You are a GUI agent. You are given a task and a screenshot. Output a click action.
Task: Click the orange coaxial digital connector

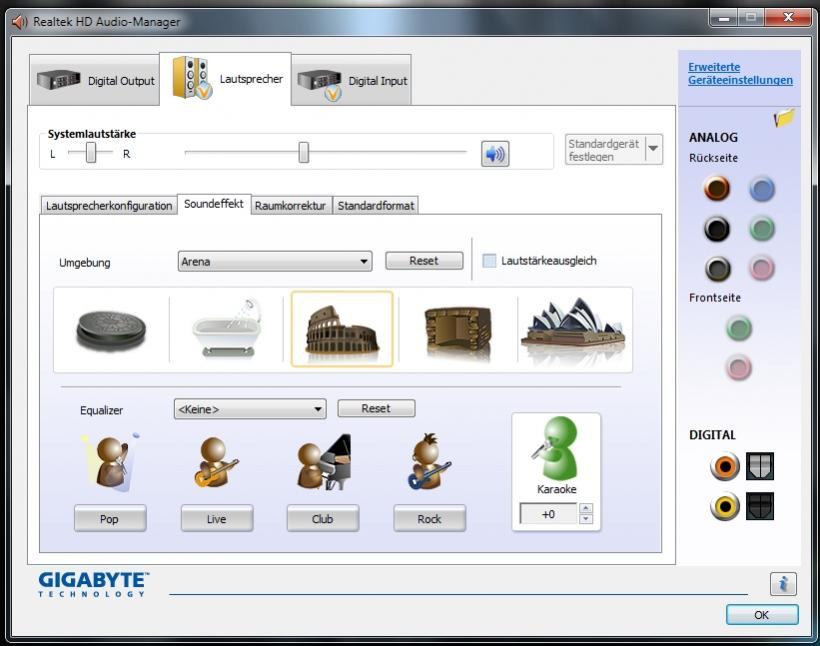point(724,466)
